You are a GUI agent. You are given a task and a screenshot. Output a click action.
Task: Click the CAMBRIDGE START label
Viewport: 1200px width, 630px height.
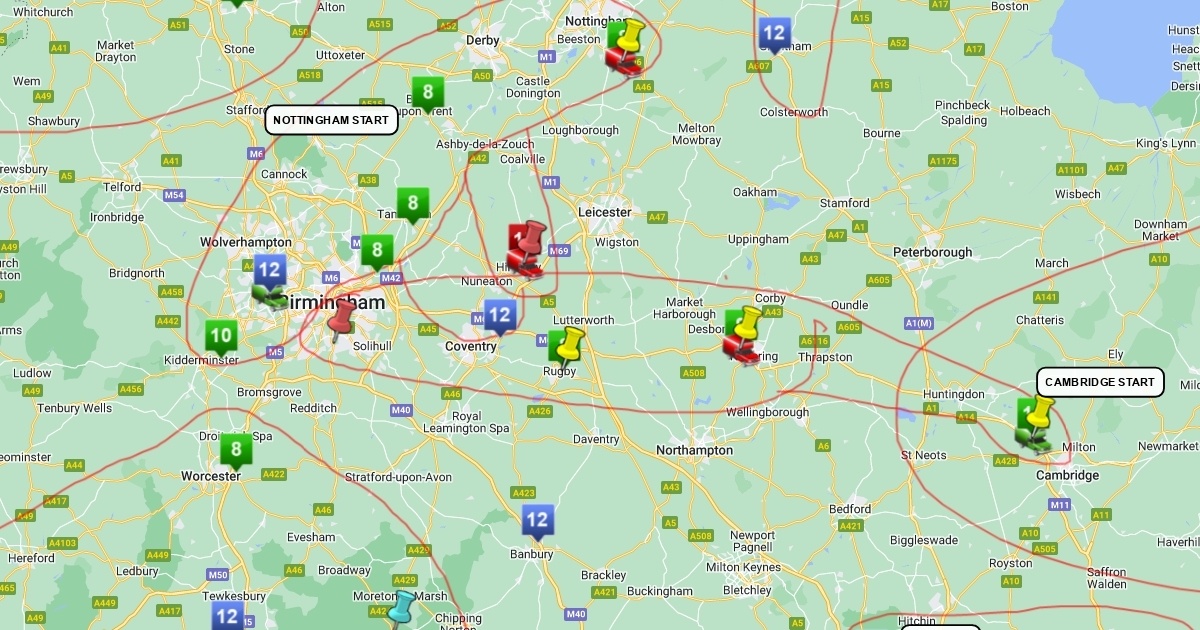pos(1100,382)
